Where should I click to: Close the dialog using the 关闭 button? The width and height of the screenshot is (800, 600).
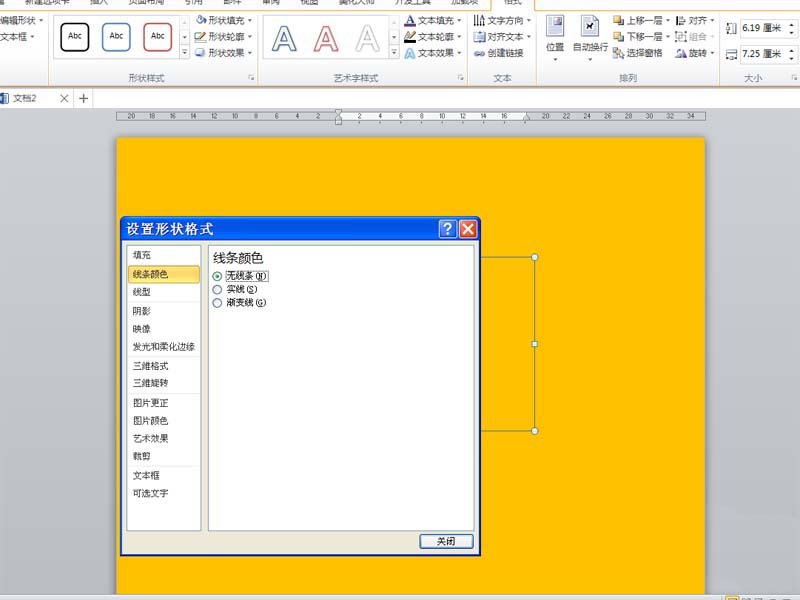(x=444, y=540)
